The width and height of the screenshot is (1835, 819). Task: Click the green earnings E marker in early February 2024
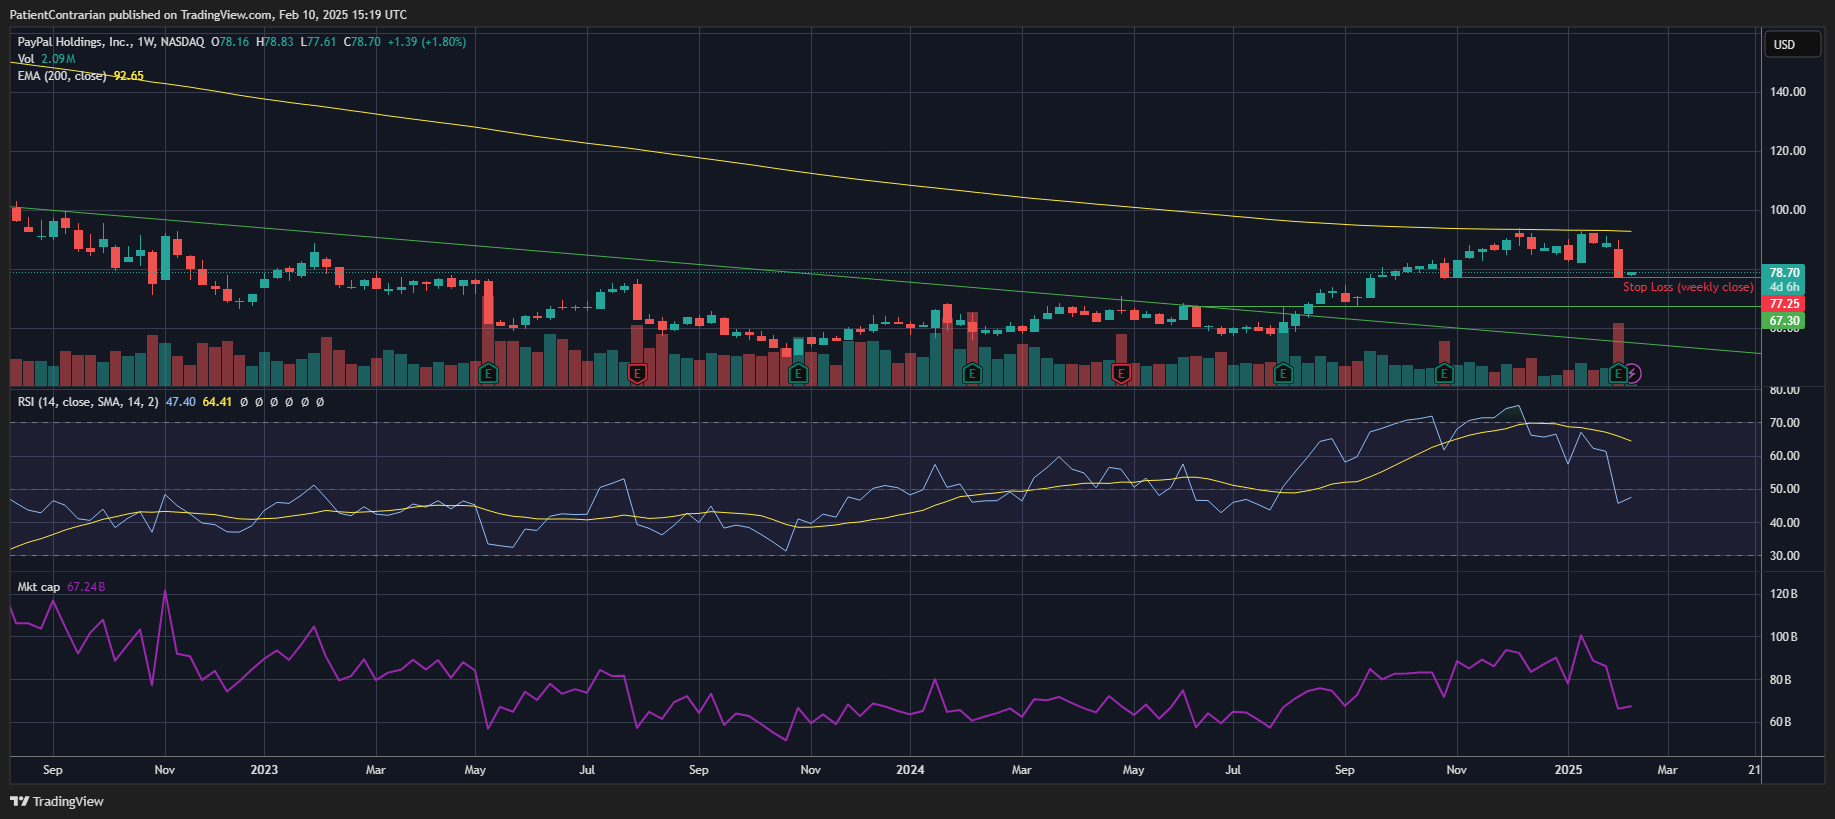point(972,374)
